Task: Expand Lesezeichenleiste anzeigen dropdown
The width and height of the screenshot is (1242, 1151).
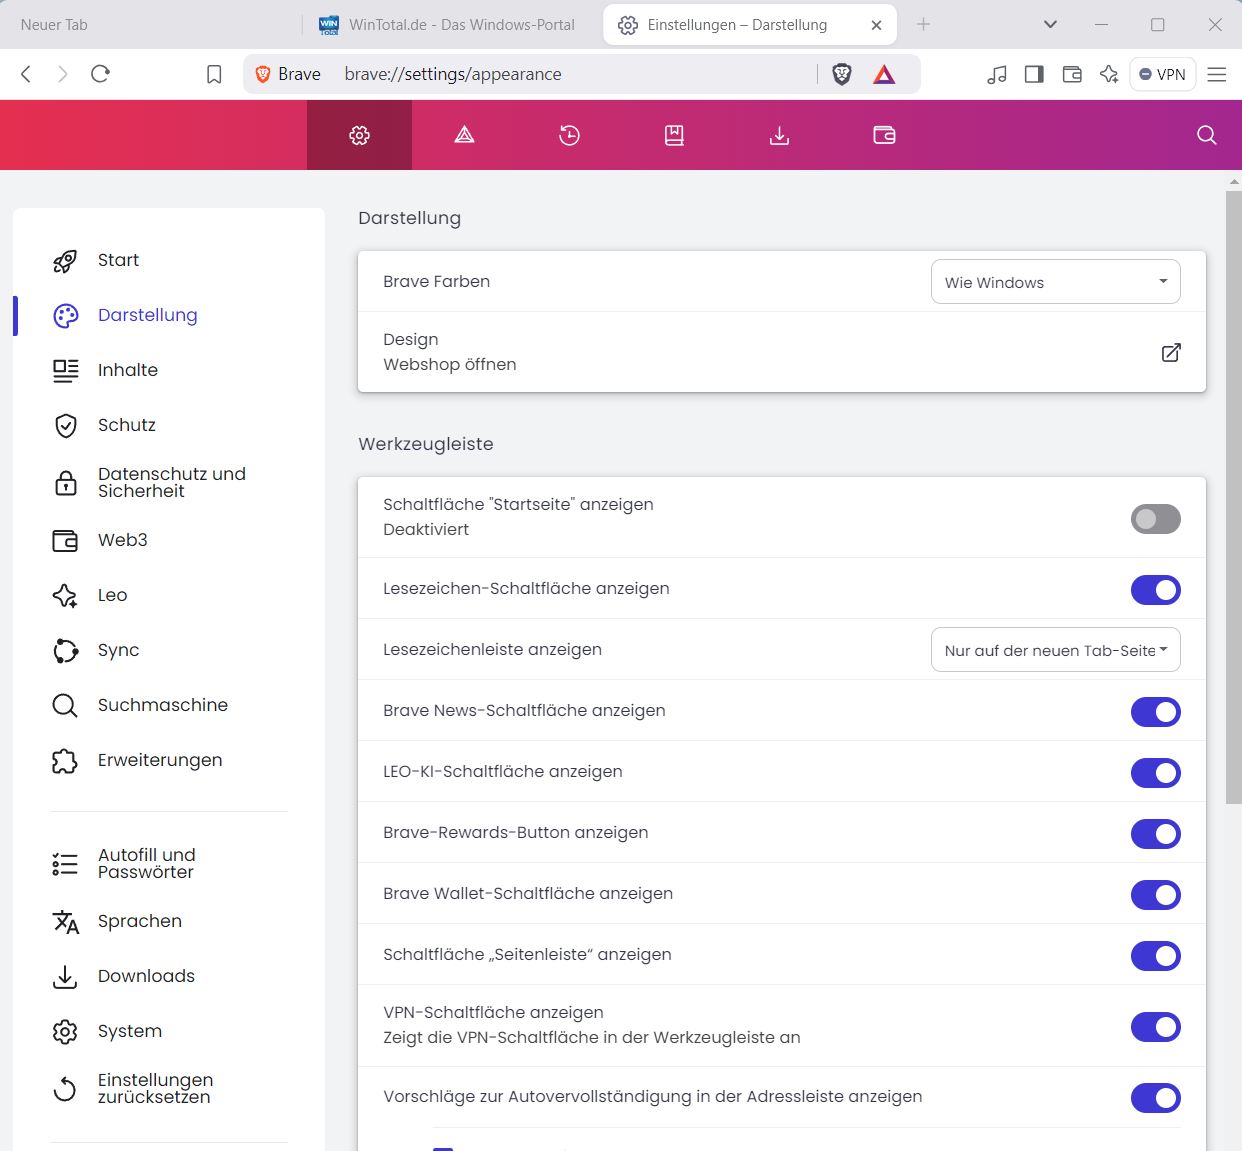Action: coord(1055,650)
